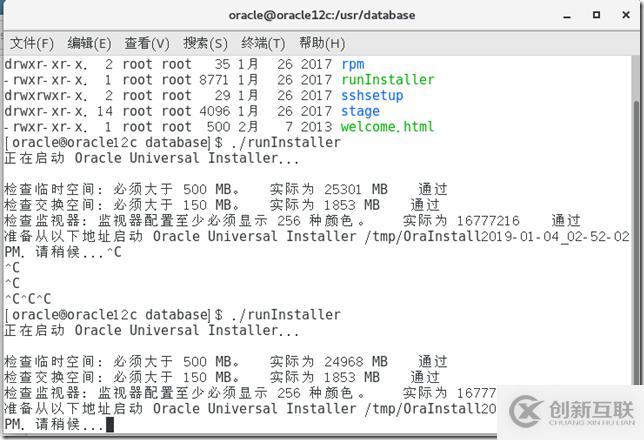644x440 pixels.
Task: Open the 终端(T) menu
Action: [x=263, y=43]
